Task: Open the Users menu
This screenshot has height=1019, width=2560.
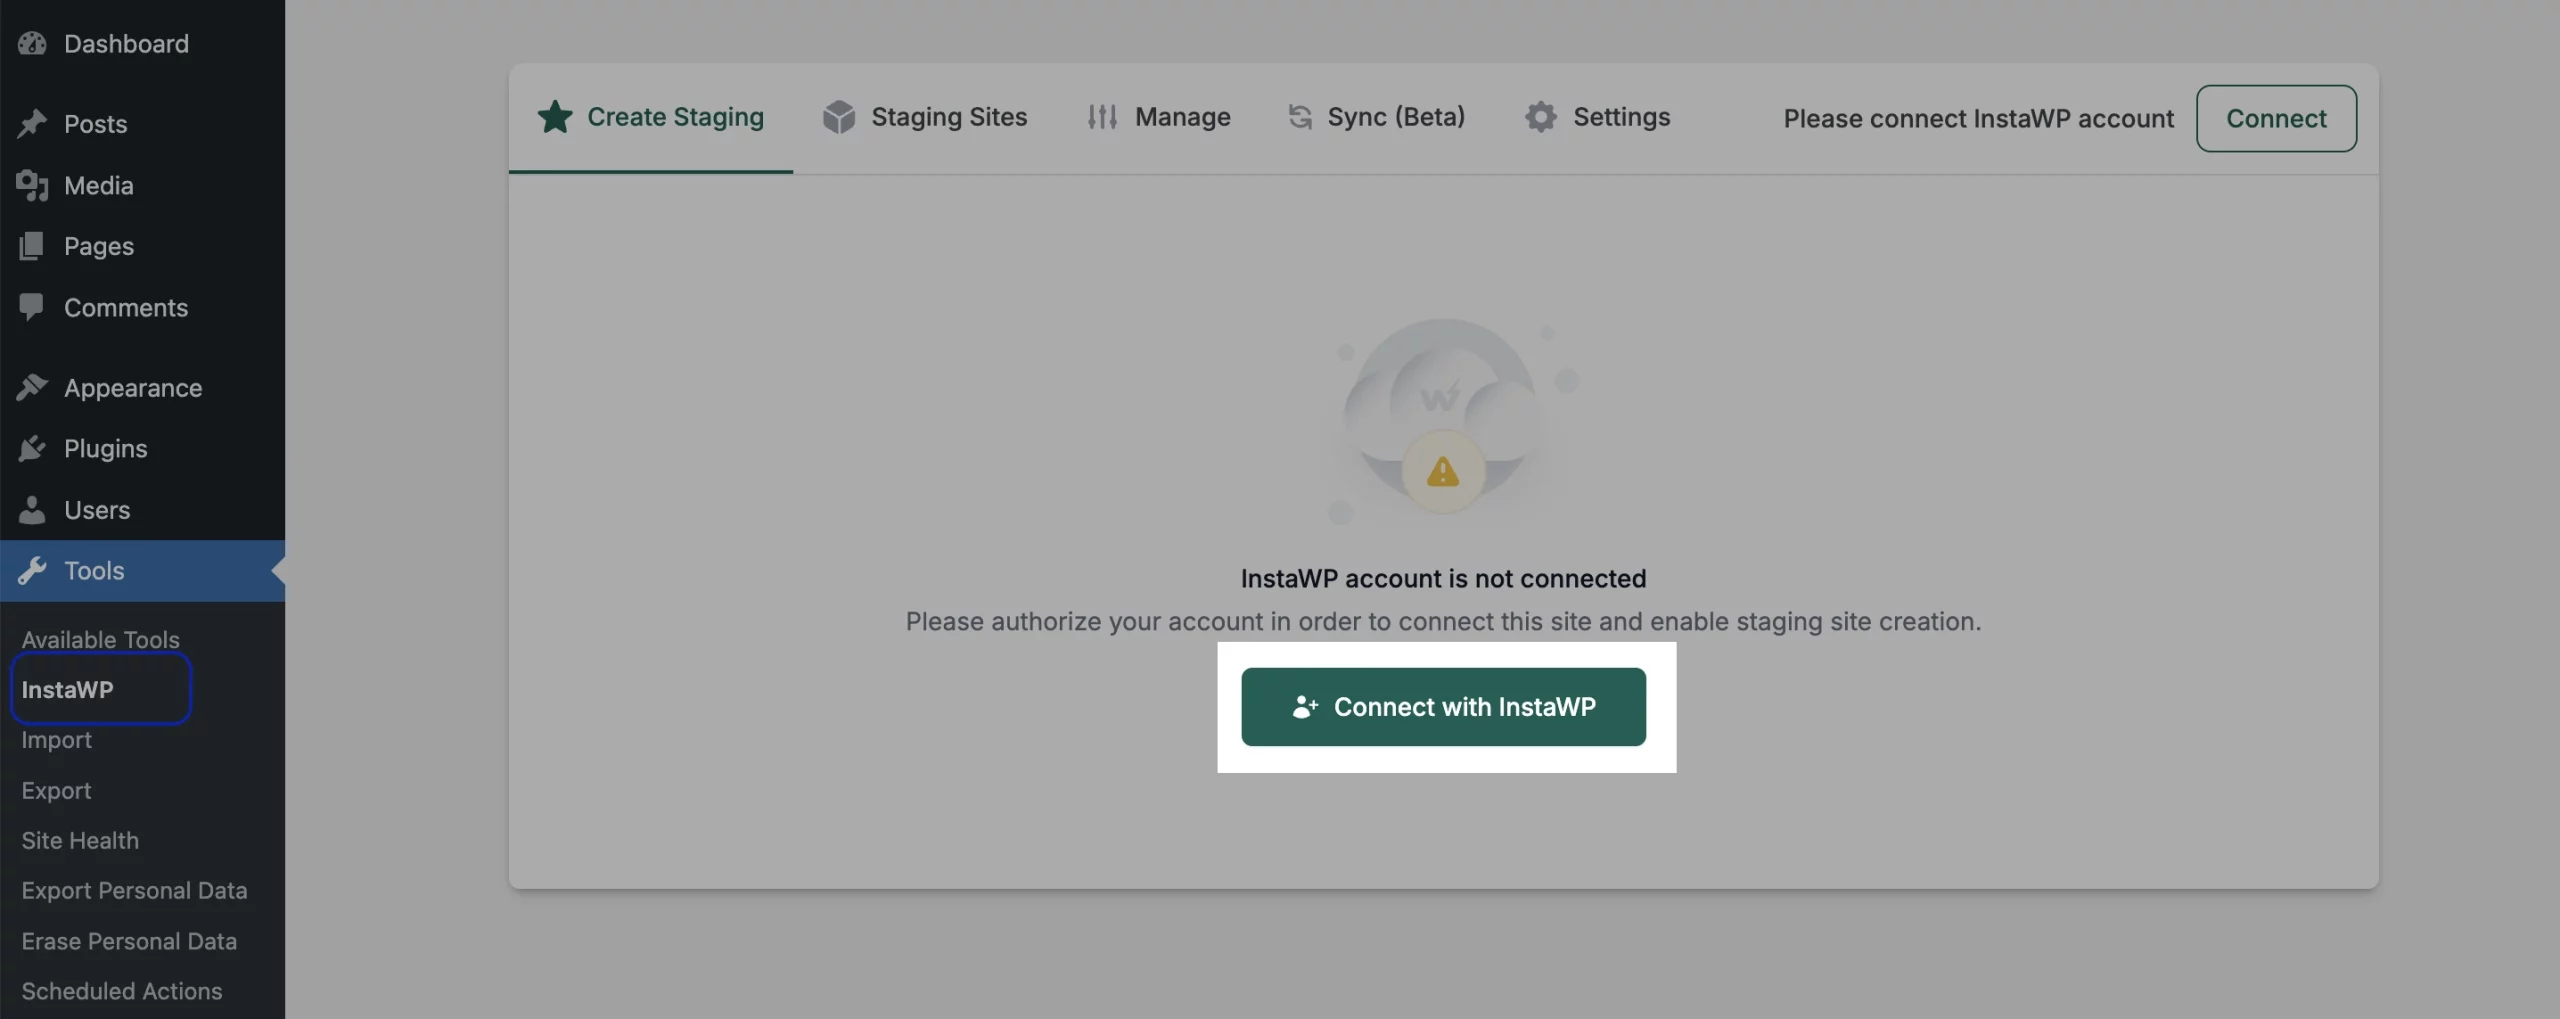Action: click(x=142, y=509)
